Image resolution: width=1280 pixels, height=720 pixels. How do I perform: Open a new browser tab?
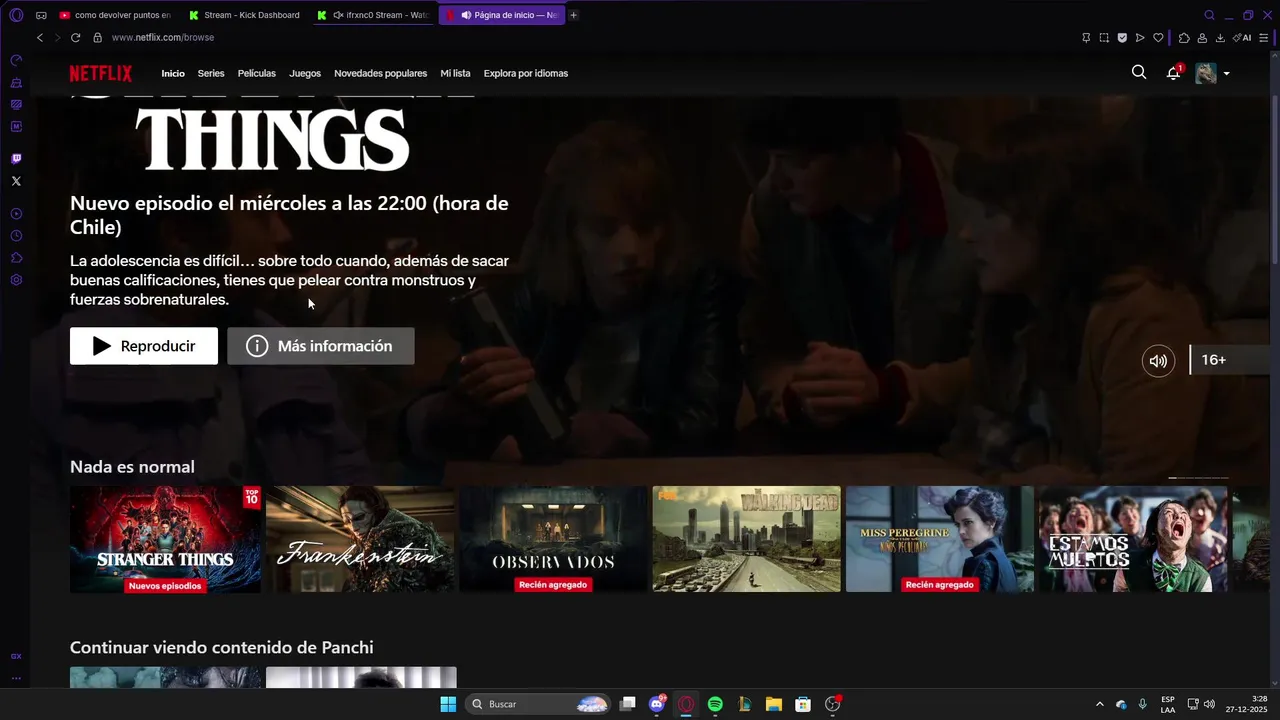(x=573, y=15)
